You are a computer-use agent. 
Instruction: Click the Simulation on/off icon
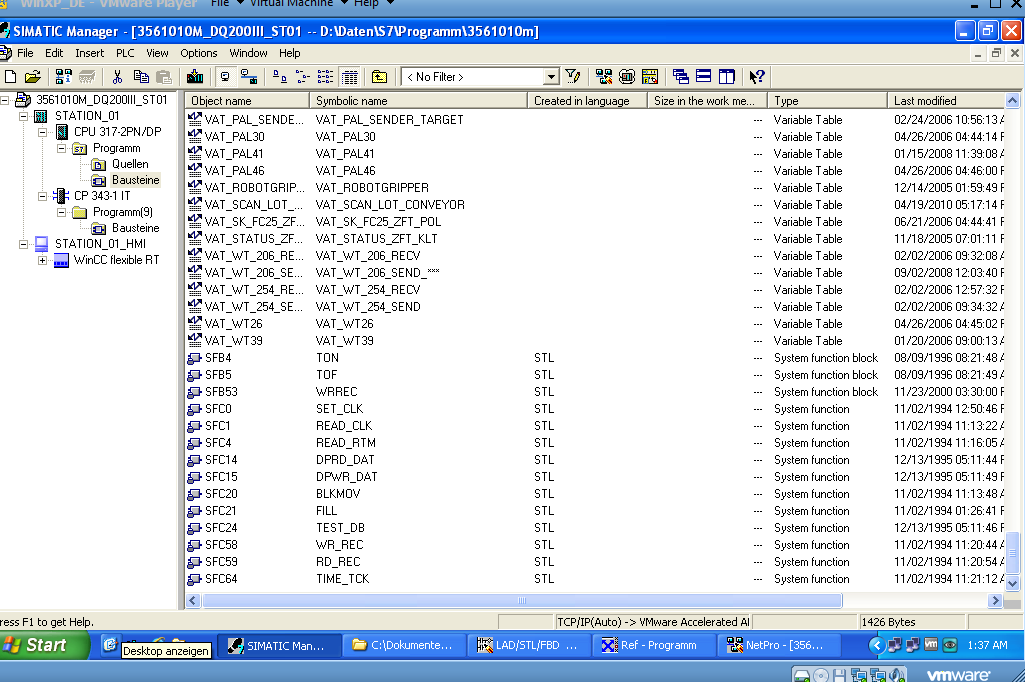pyautogui.click(x=627, y=77)
